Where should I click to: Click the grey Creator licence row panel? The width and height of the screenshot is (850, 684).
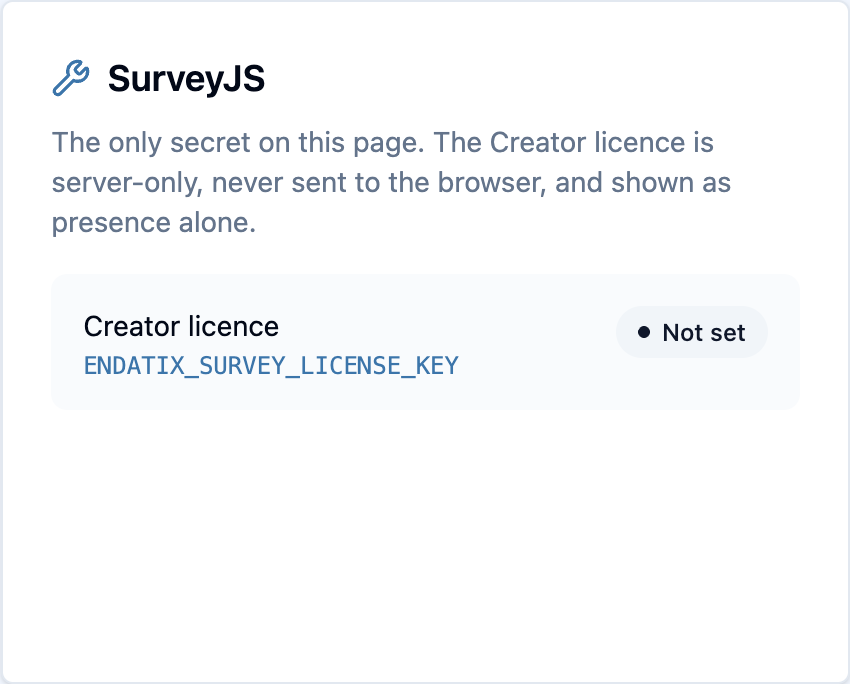pos(426,342)
